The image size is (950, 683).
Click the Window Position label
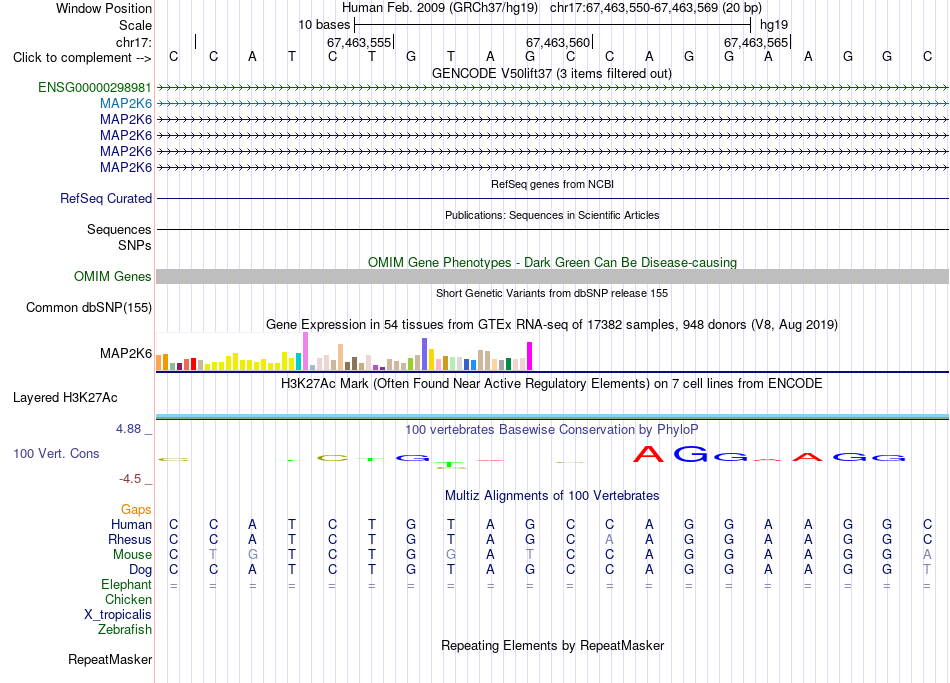tap(104, 8)
